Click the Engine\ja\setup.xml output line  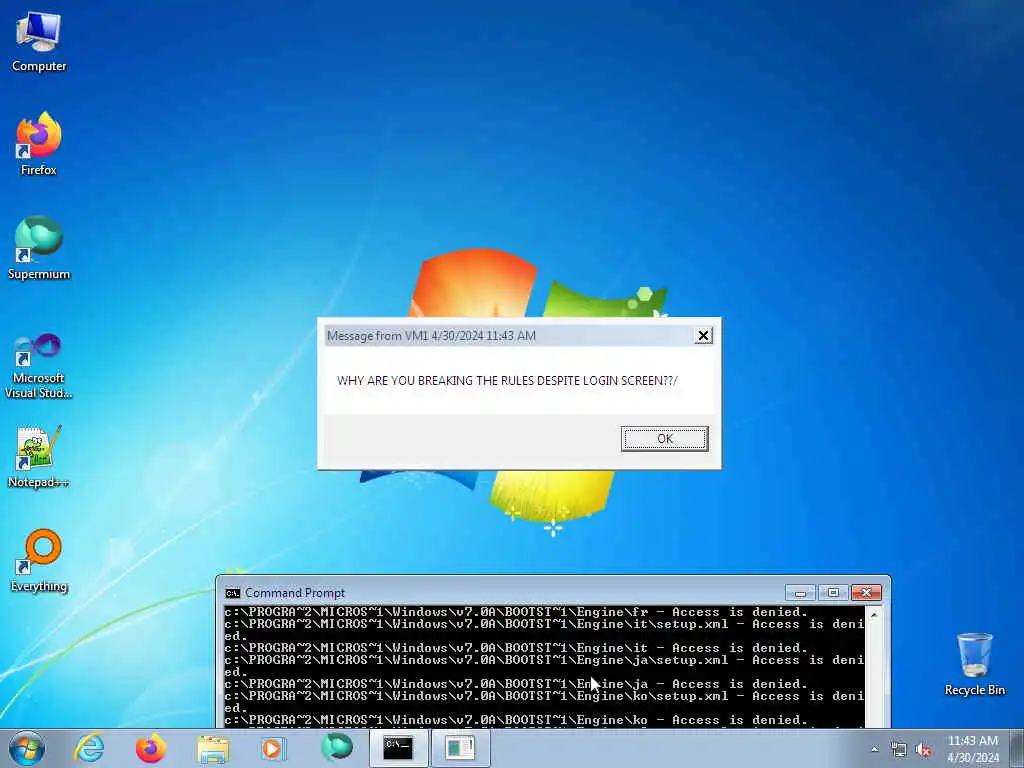click(x=543, y=665)
